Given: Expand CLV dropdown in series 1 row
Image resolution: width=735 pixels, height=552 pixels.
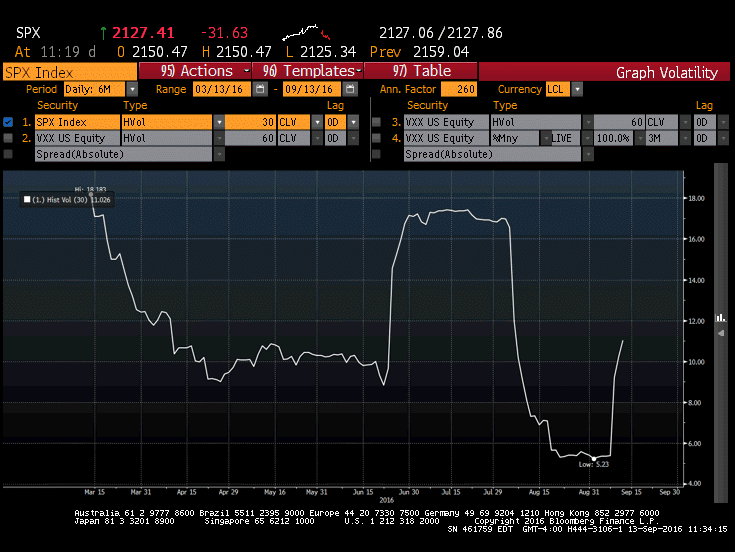Looking at the screenshot, I should pos(317,122).
